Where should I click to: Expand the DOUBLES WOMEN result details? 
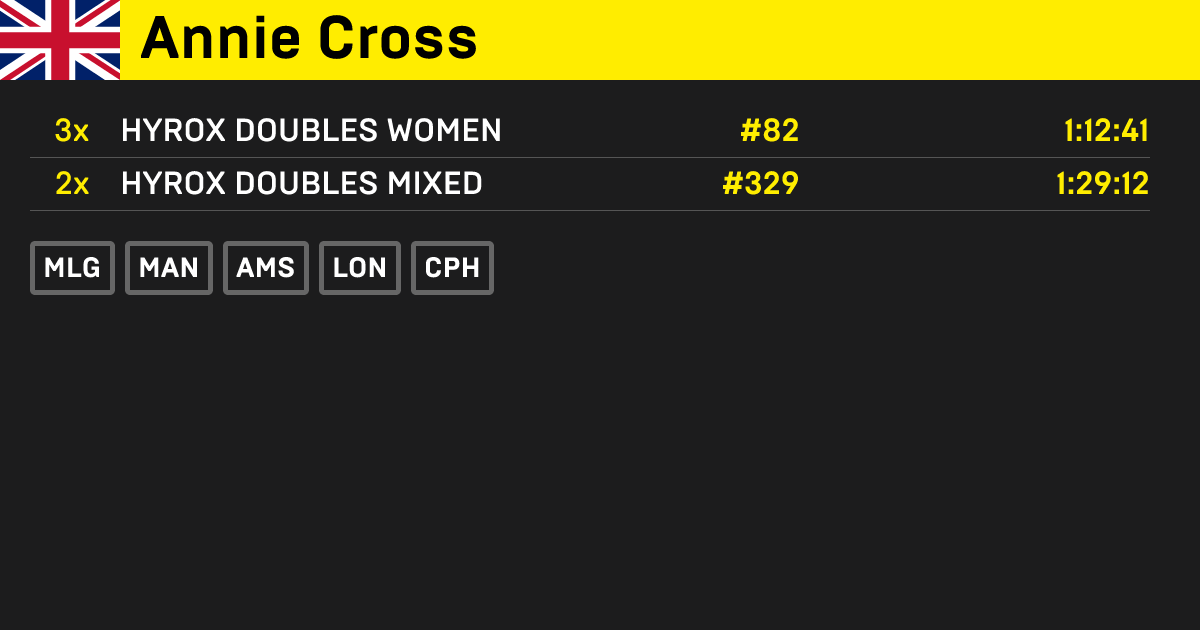311,130
